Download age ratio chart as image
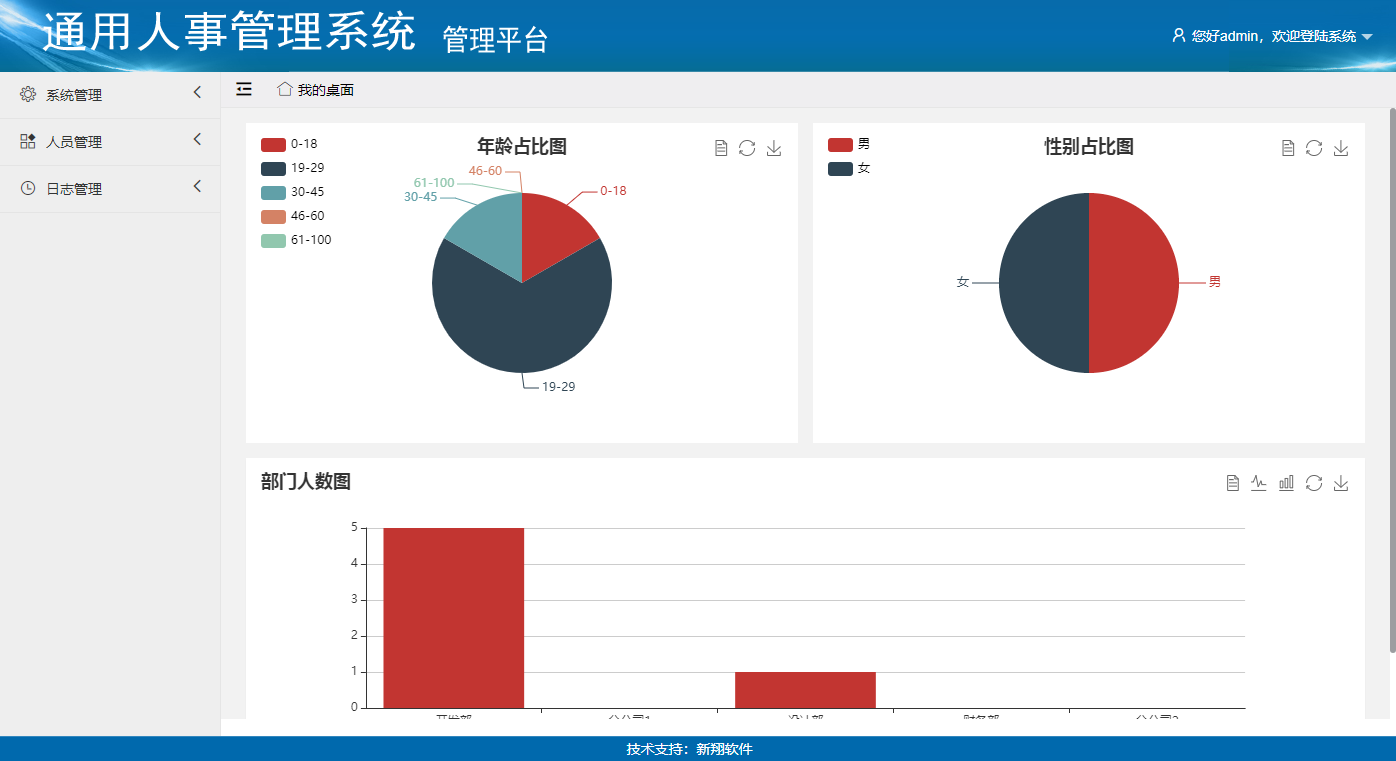 [774, 148]
